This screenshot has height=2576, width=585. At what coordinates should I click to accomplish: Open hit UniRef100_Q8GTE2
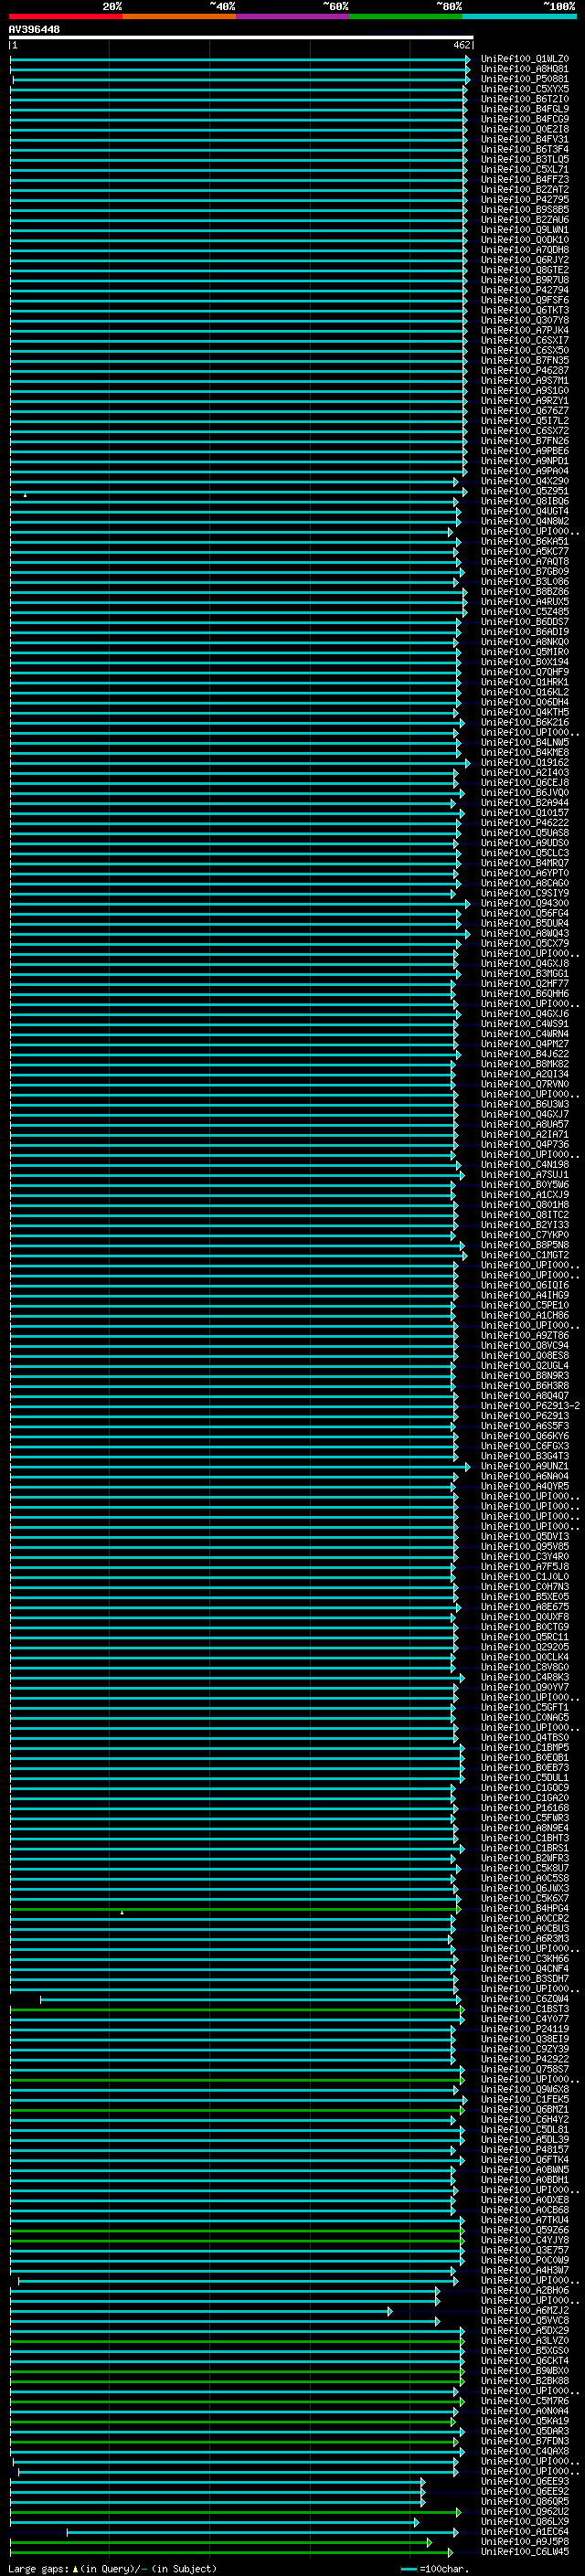[525, 270]
